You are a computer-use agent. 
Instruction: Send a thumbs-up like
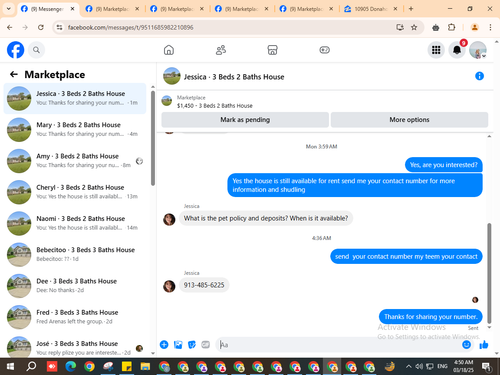point(484,345)
